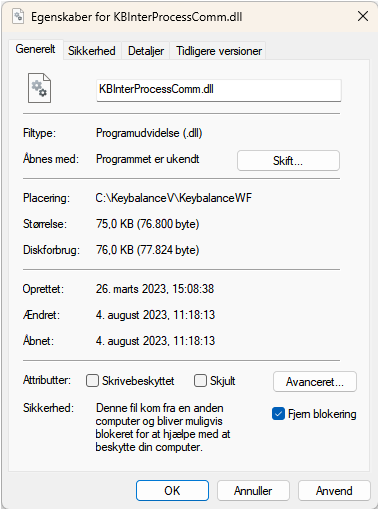
Task: Click the Skift... button
Action: (288, 161)
